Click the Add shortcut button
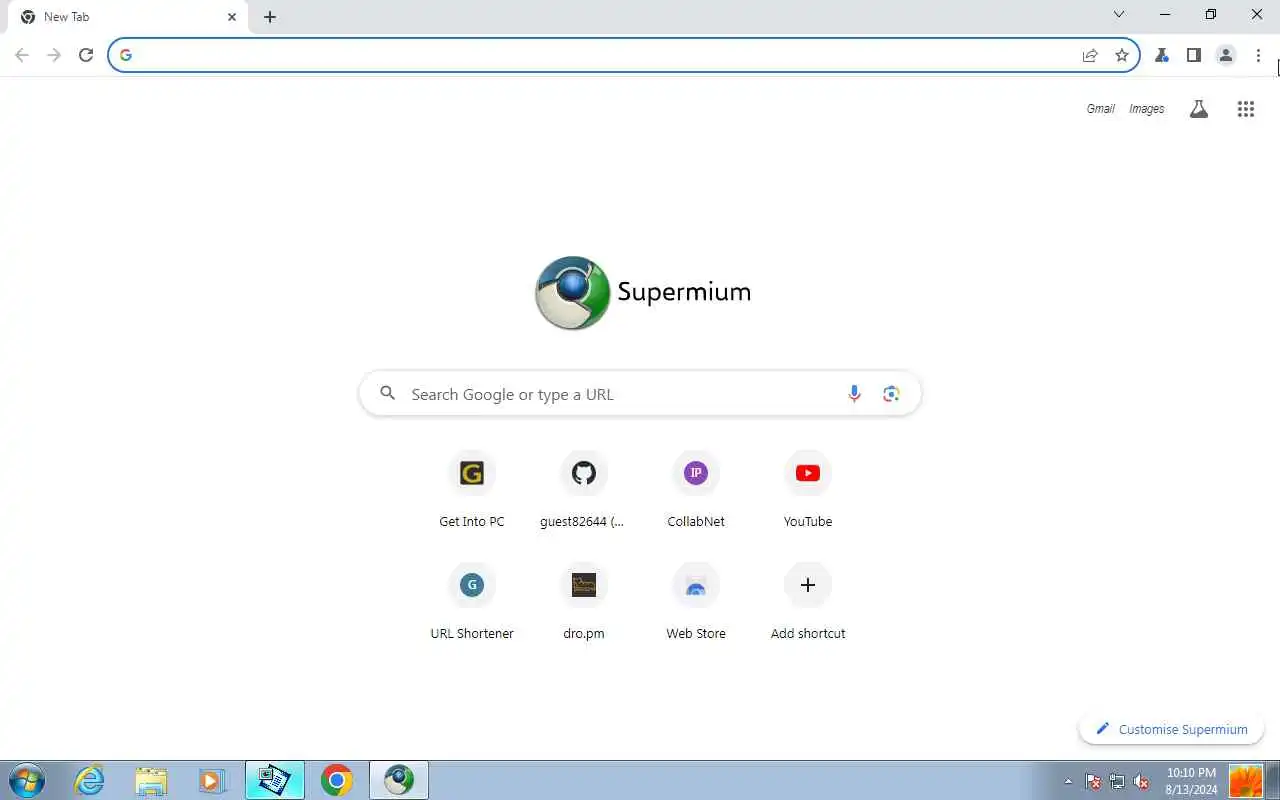Screen dimensions: 1280x800 808,602
